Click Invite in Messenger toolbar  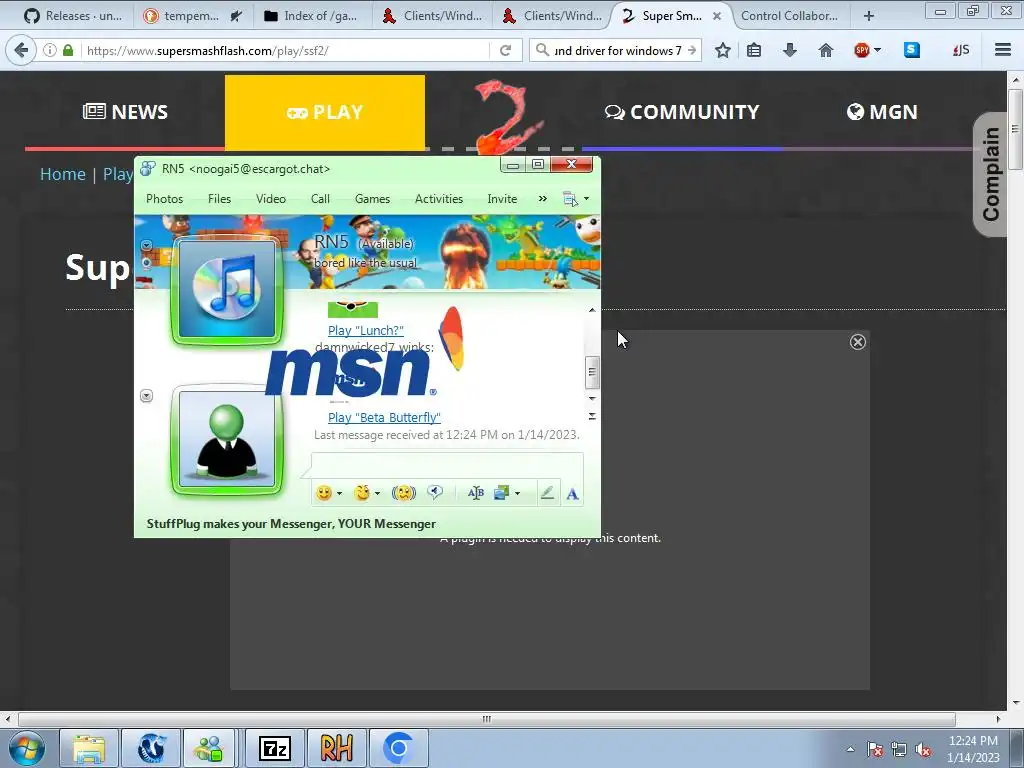[502, 199]
